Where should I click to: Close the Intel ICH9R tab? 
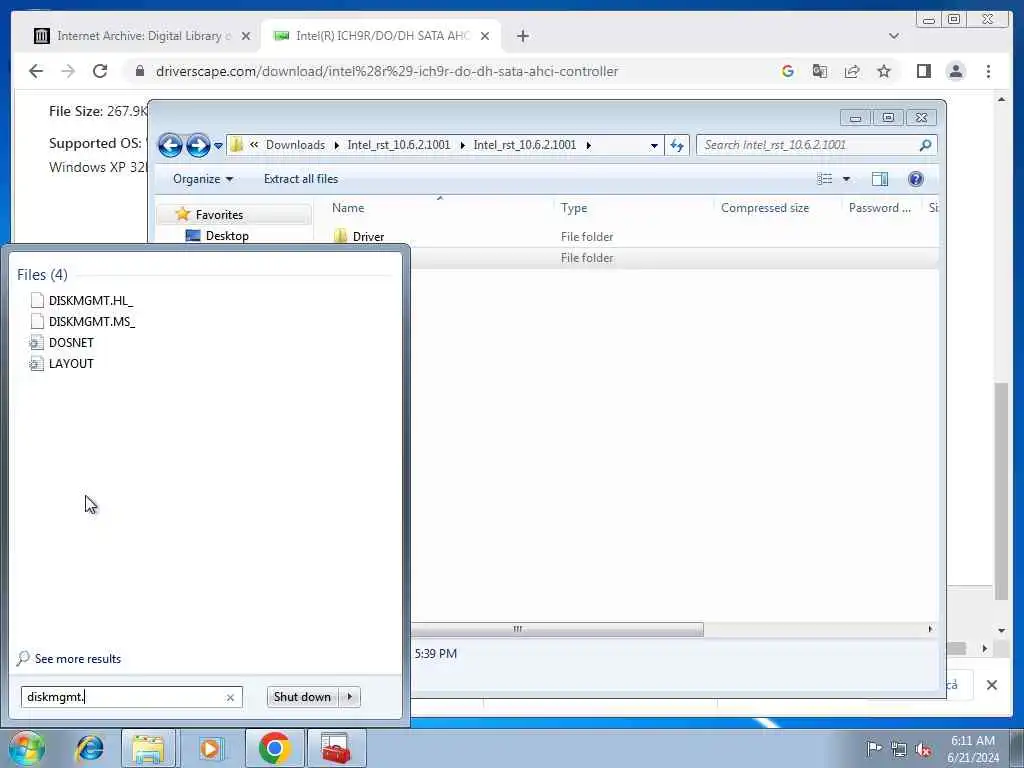tap(485, 36)
